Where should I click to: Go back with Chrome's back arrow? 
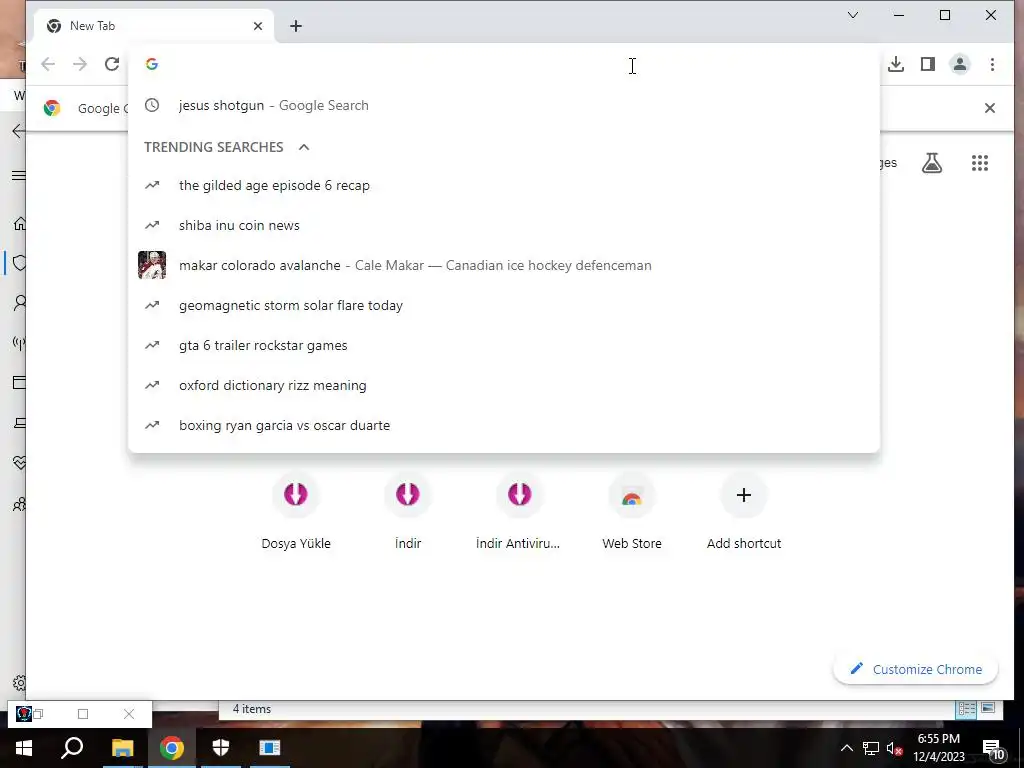point(48,64)
